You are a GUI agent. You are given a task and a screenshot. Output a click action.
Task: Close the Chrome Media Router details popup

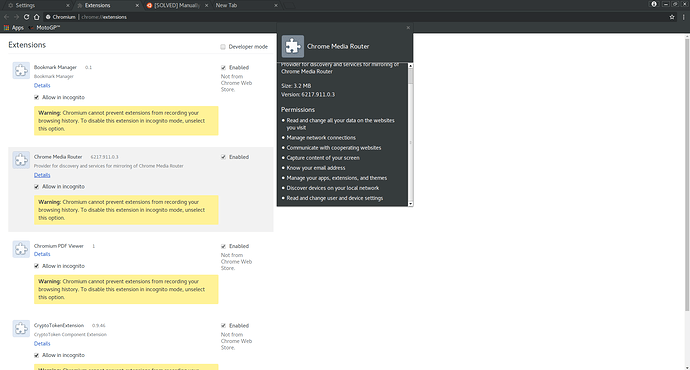click(408, 28)
